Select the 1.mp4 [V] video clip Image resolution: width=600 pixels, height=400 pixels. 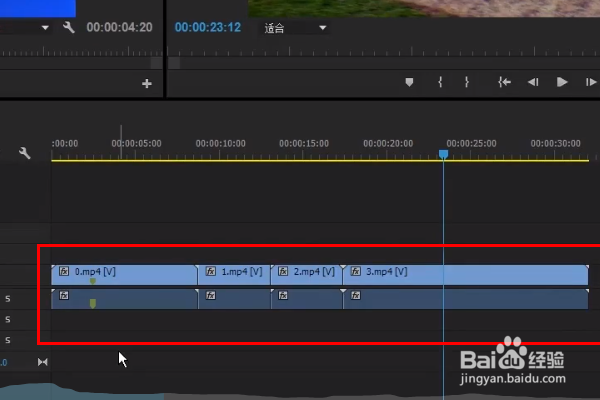point(234,275)
